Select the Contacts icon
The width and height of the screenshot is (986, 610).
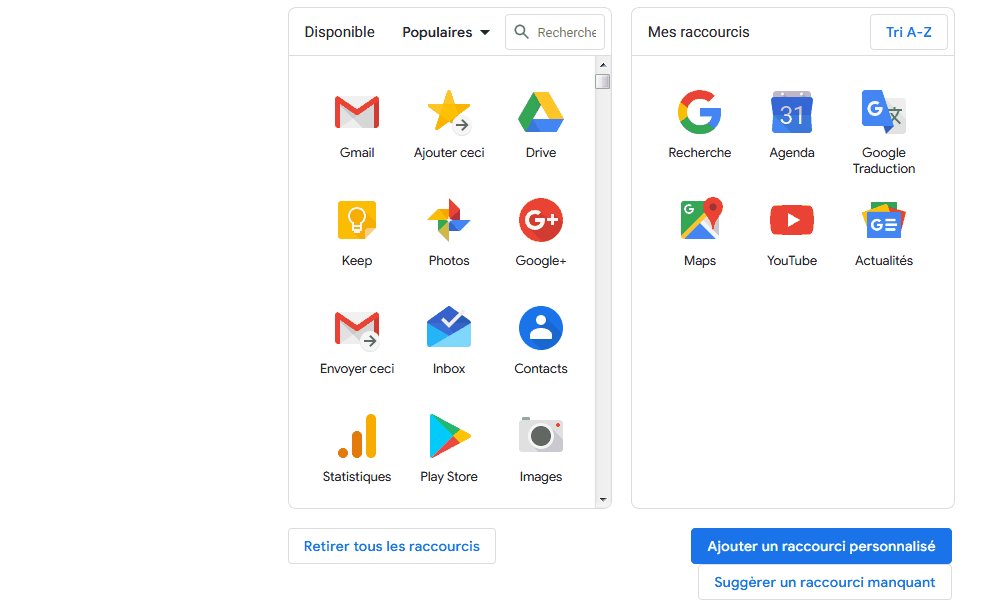click(x=541, y=328)
